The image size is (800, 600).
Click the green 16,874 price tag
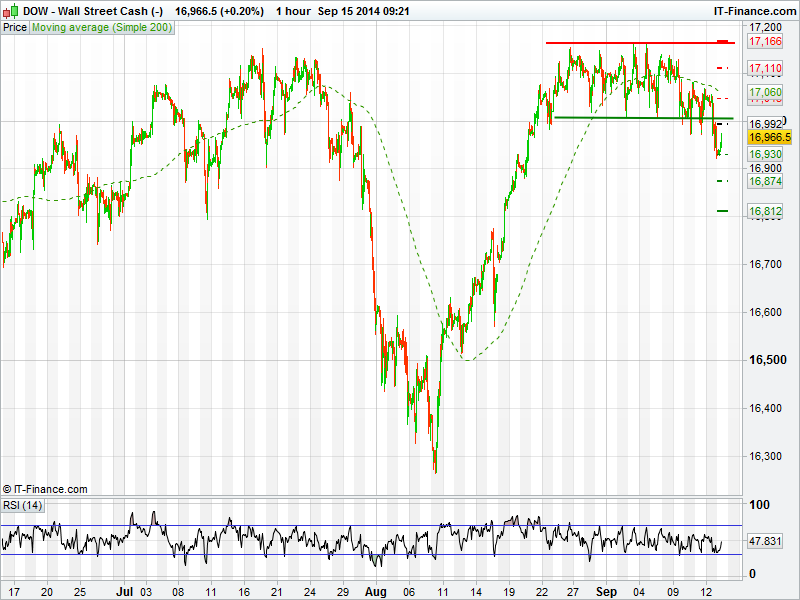pyautogui.click(x=765, y=181)
